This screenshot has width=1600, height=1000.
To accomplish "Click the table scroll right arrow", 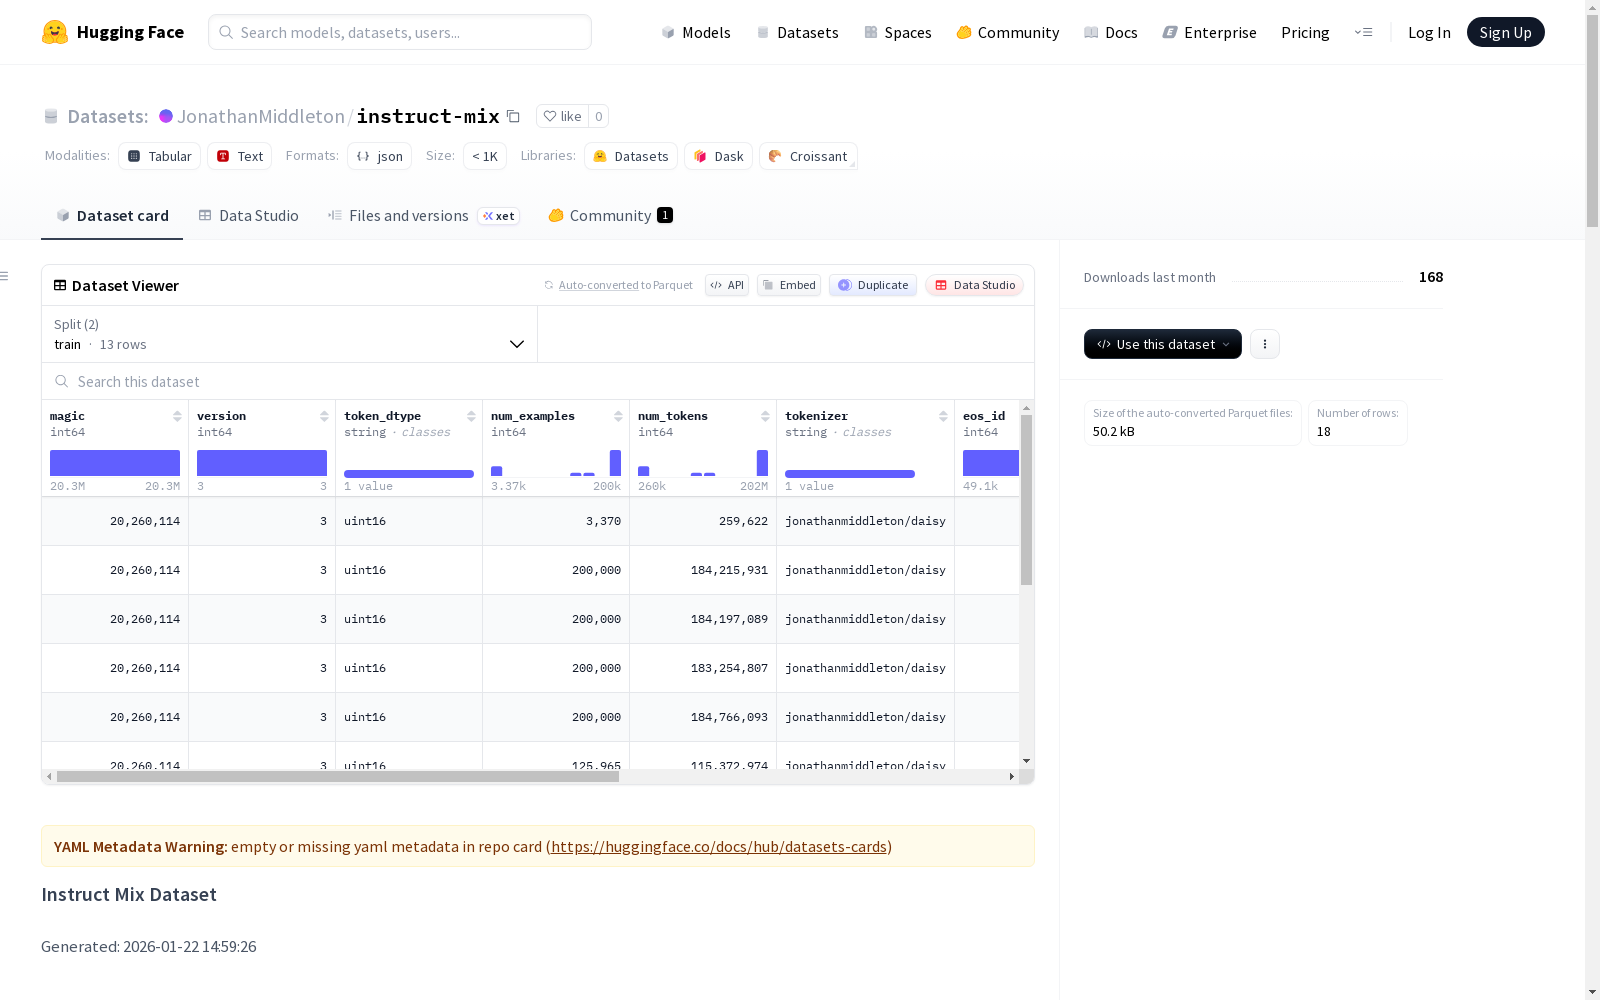I will [x=1011, y=776].
